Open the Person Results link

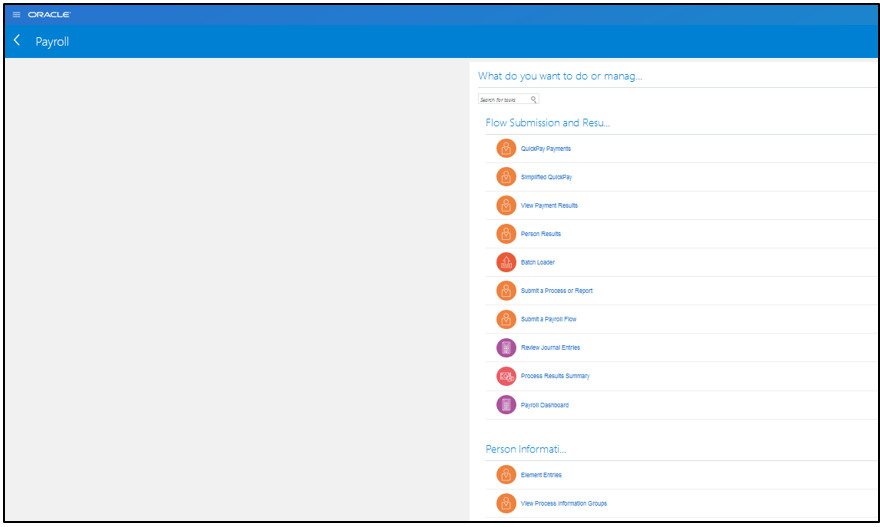click(540, 234)
